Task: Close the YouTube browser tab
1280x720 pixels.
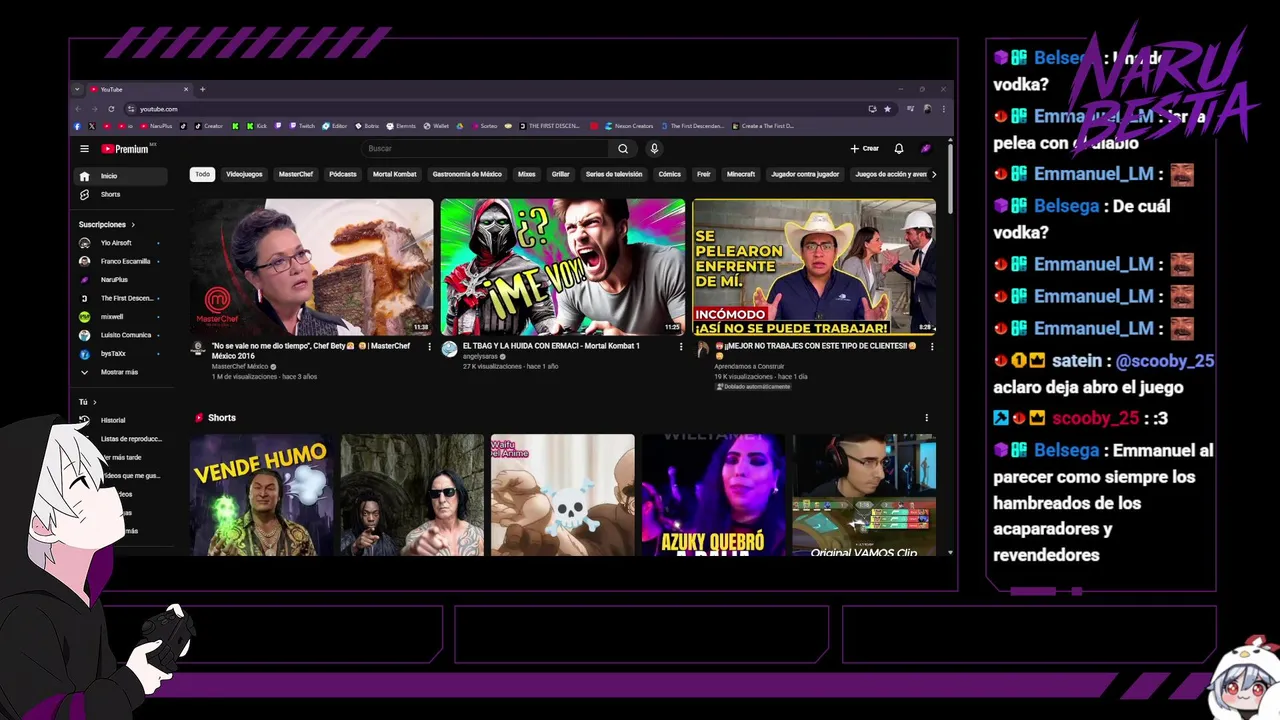Action: pos(185,89)
